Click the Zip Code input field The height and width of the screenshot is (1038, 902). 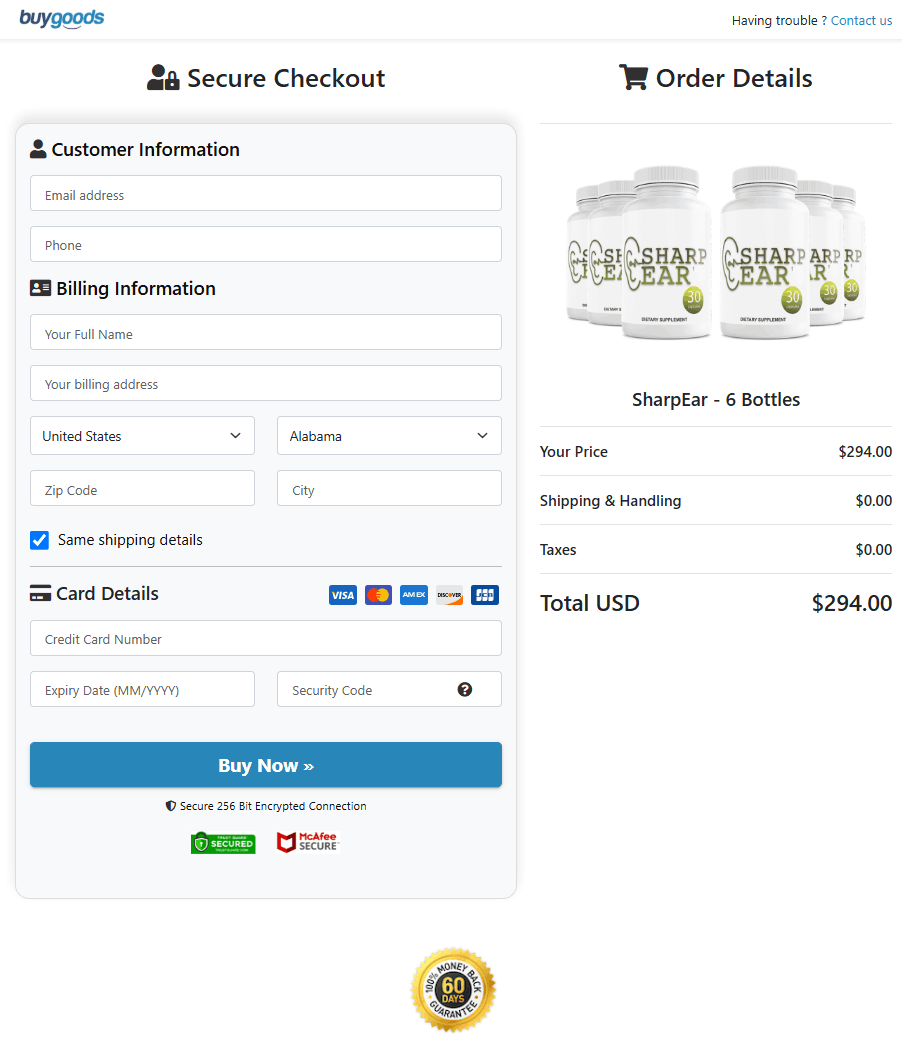point(142,490)
